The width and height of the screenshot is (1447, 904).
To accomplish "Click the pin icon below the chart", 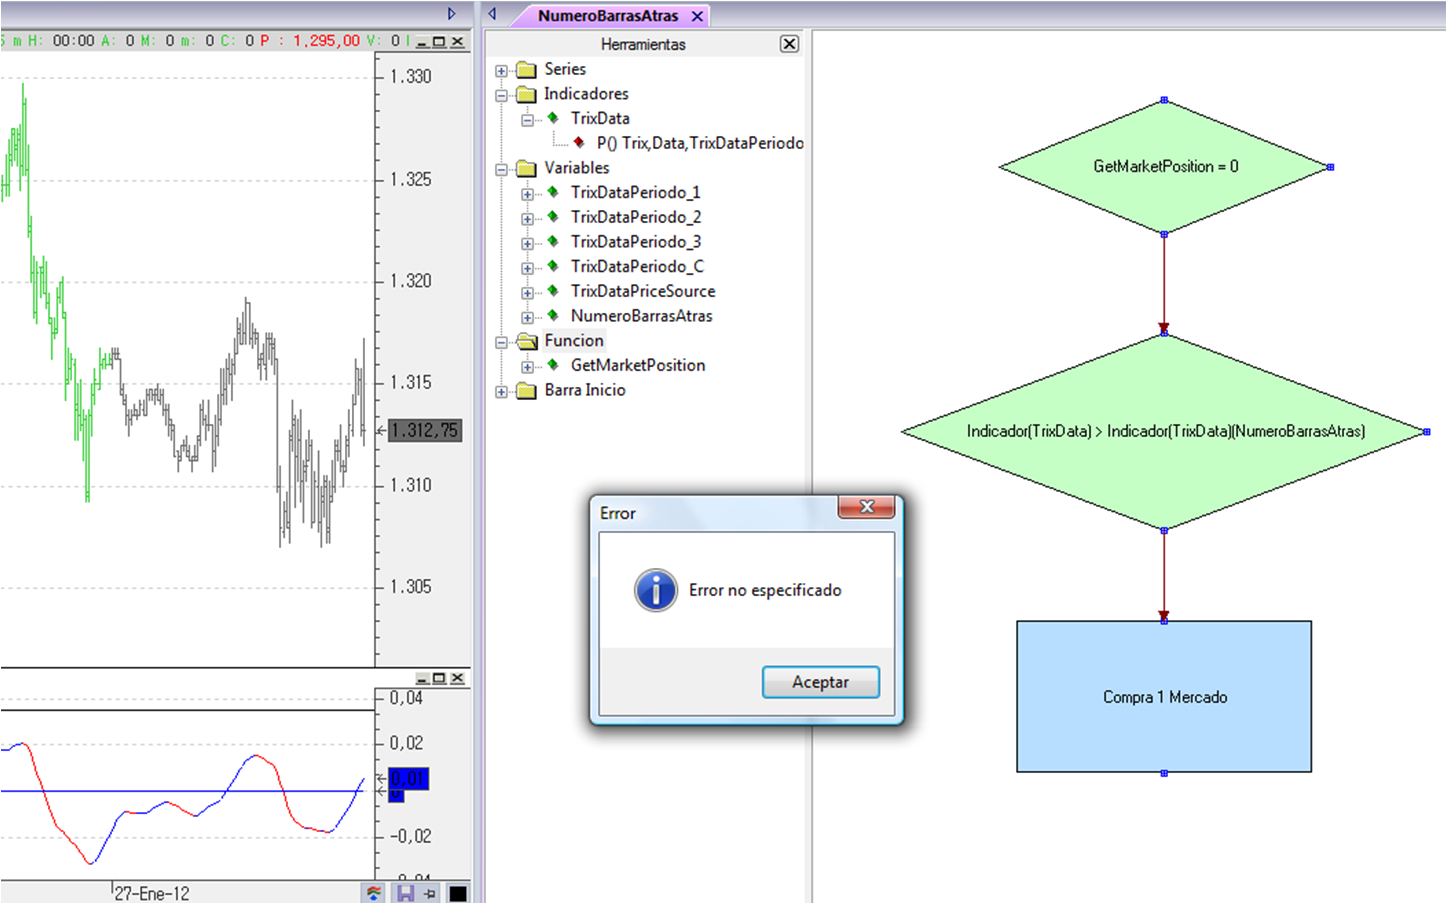I will (x=430, y=893).
